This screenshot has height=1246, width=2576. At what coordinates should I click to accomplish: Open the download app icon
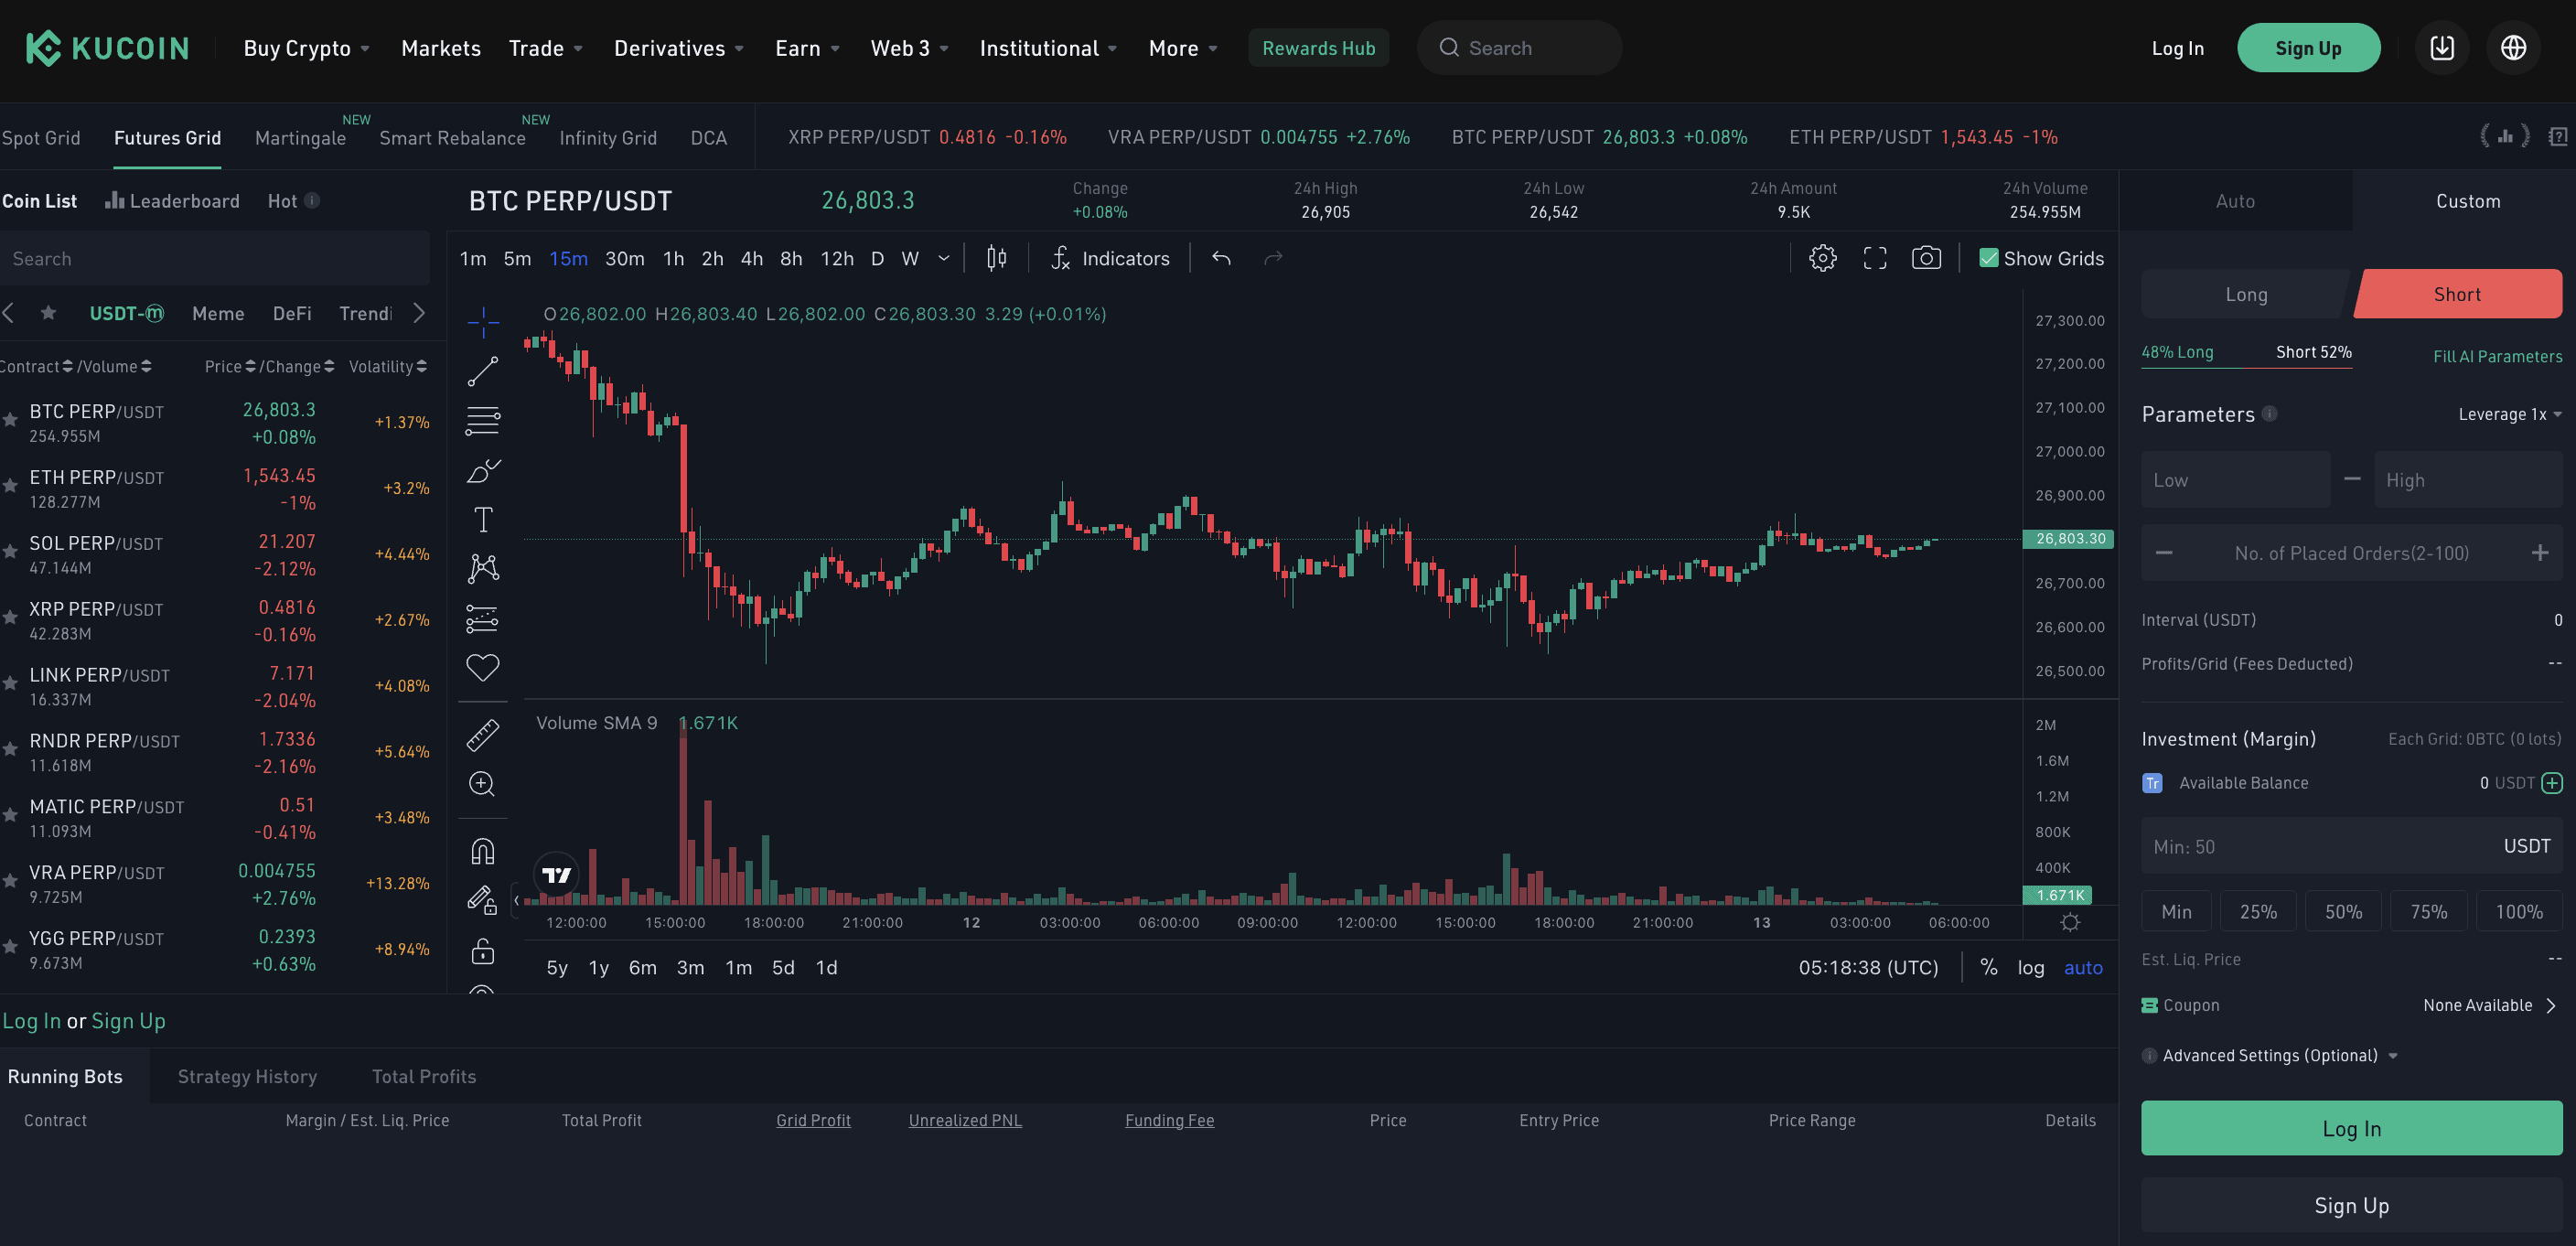(2442, 48)
